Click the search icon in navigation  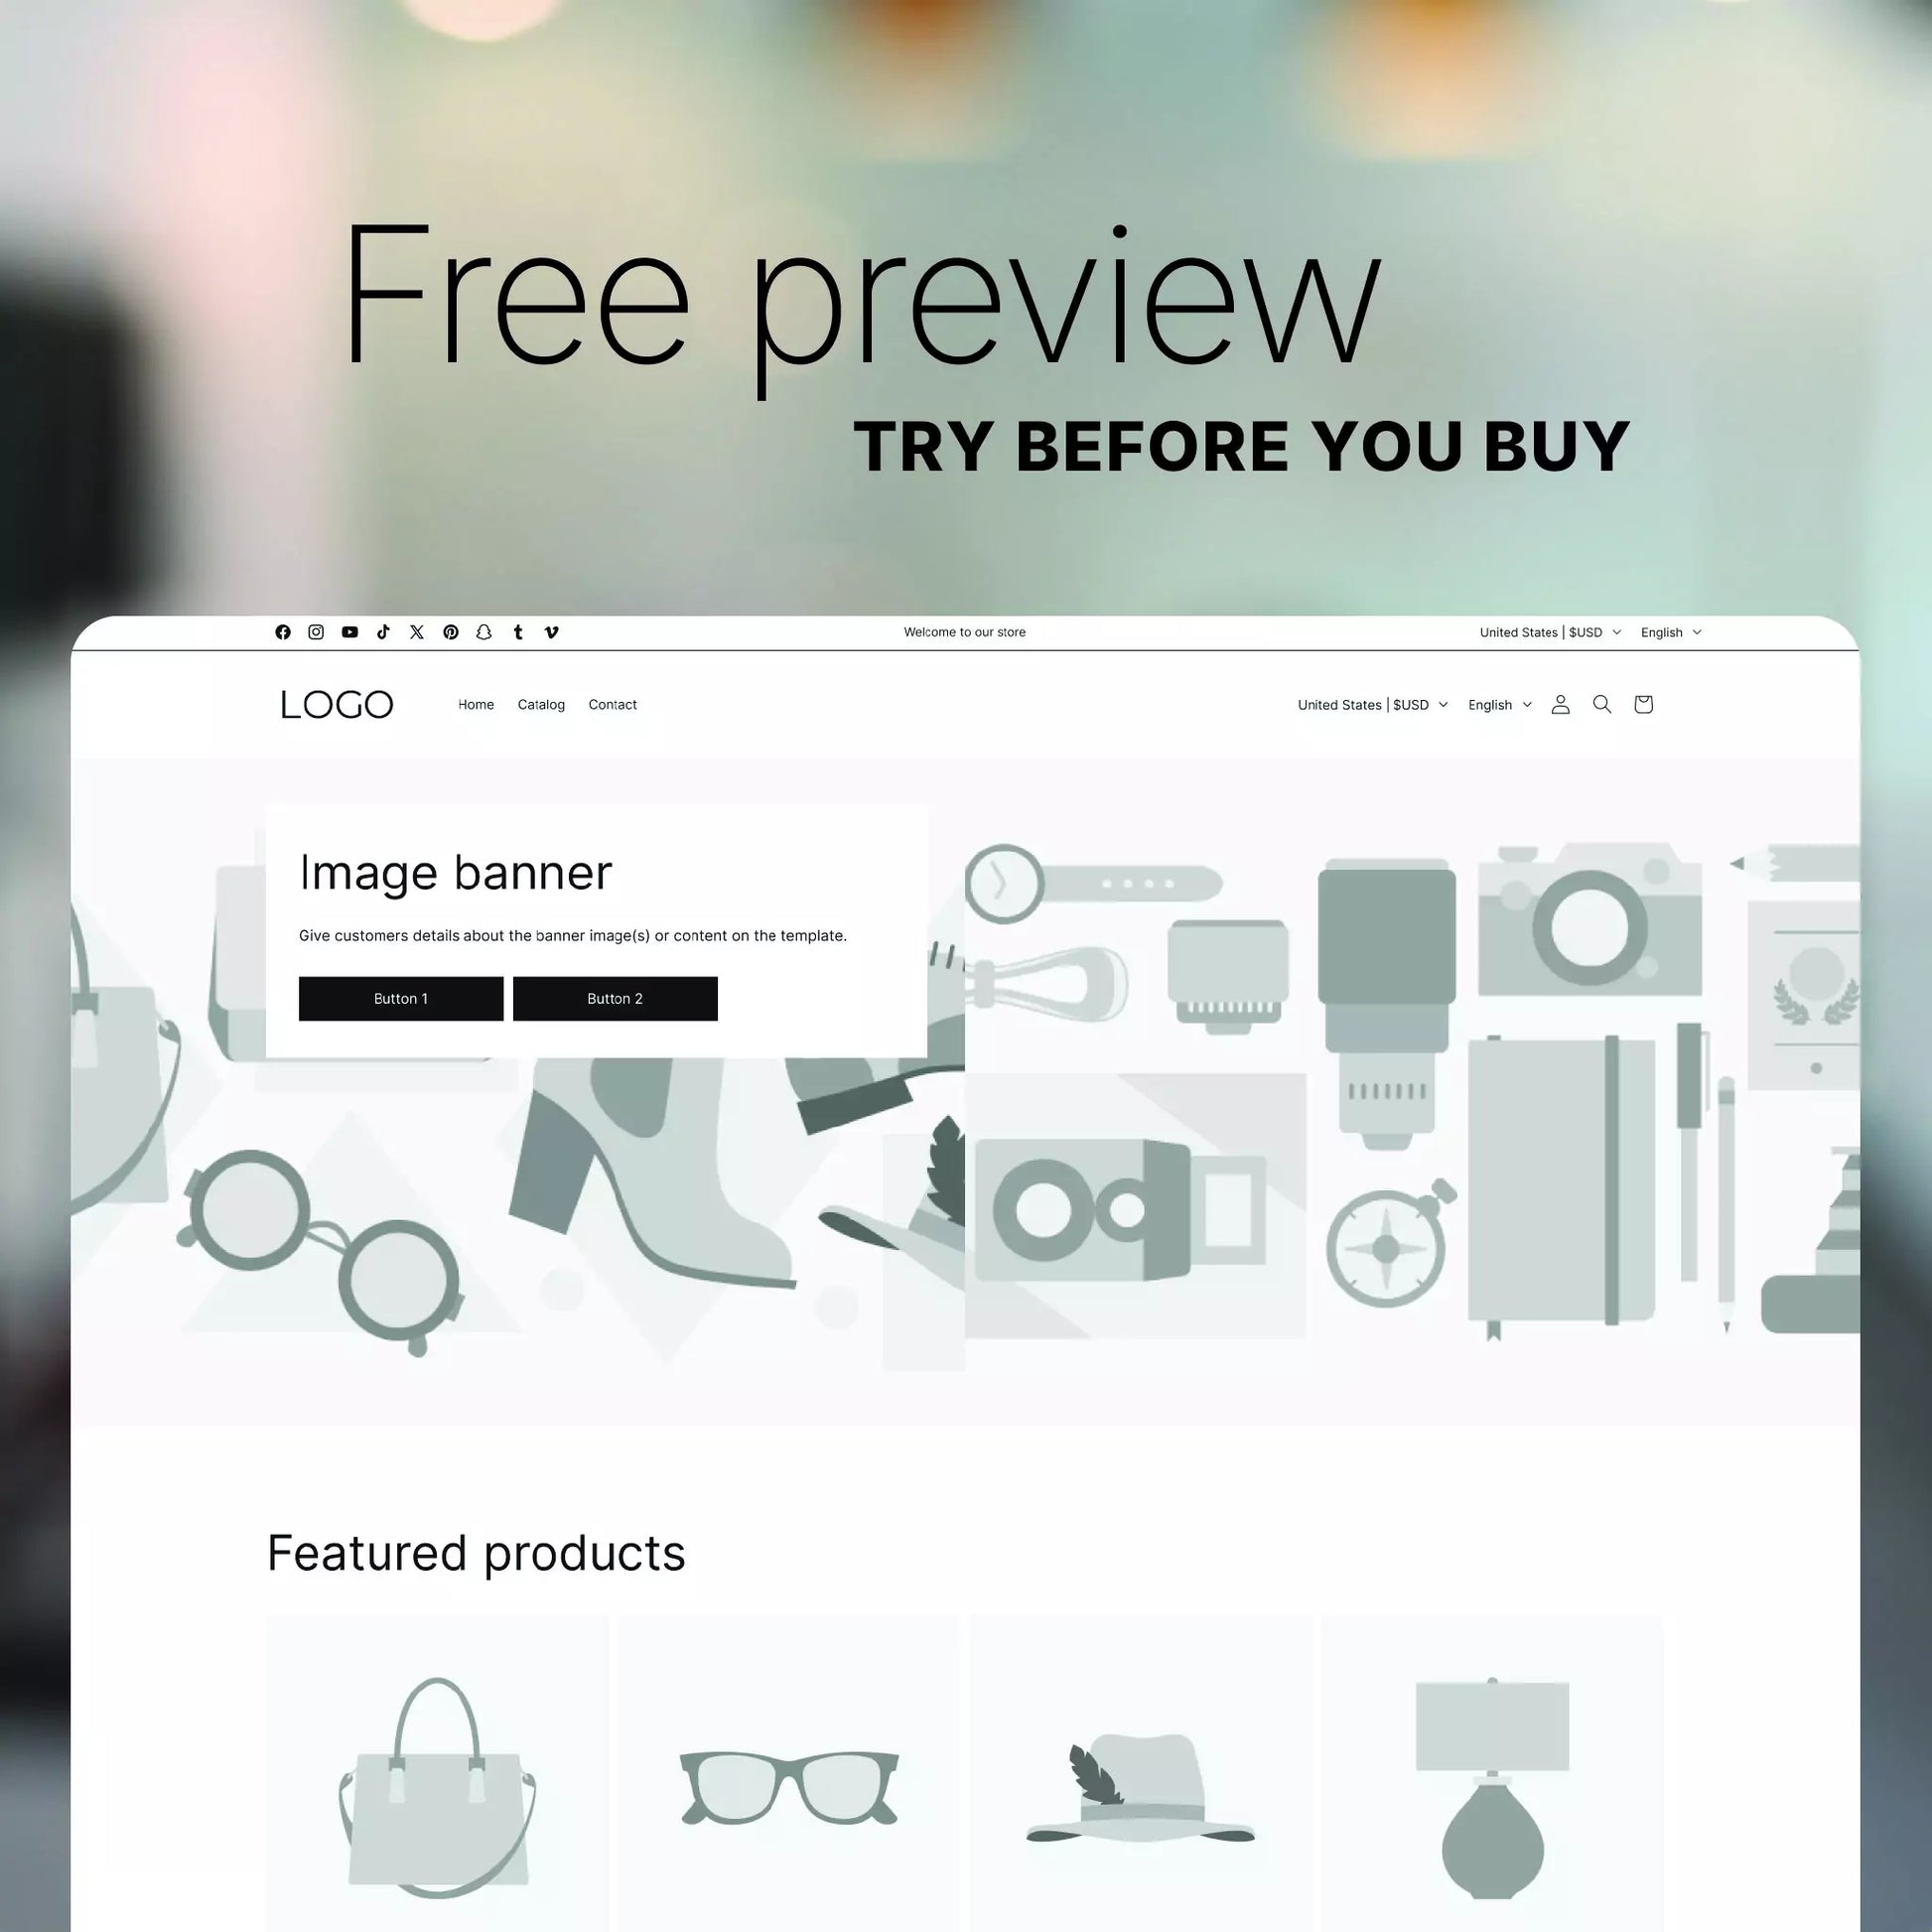pyautogui.click(x=1601, y=704)
